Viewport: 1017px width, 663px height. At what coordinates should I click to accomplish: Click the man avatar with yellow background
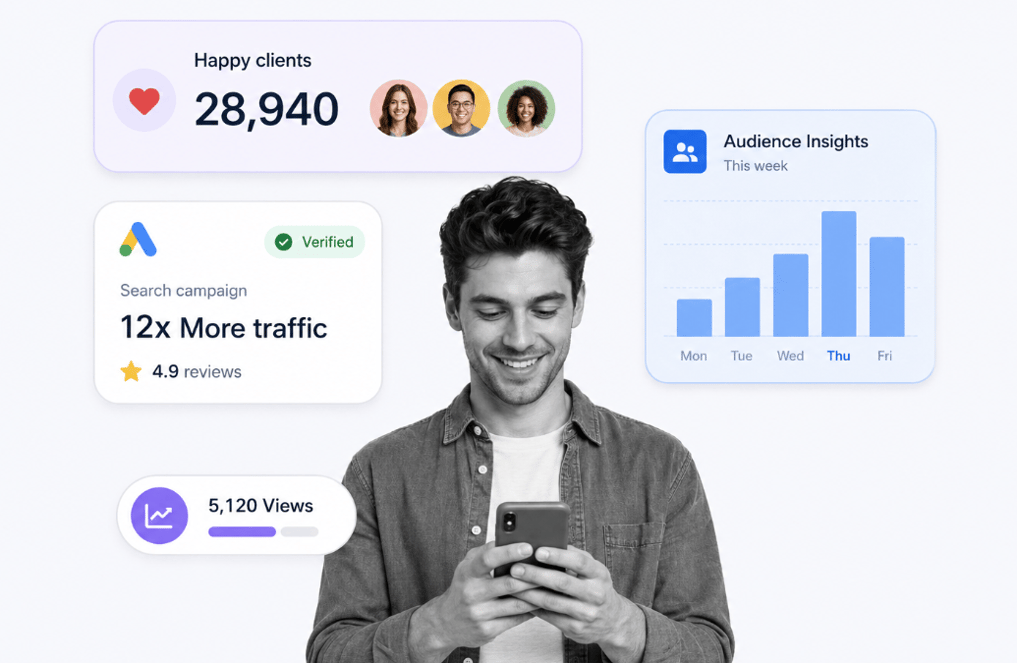461,108
